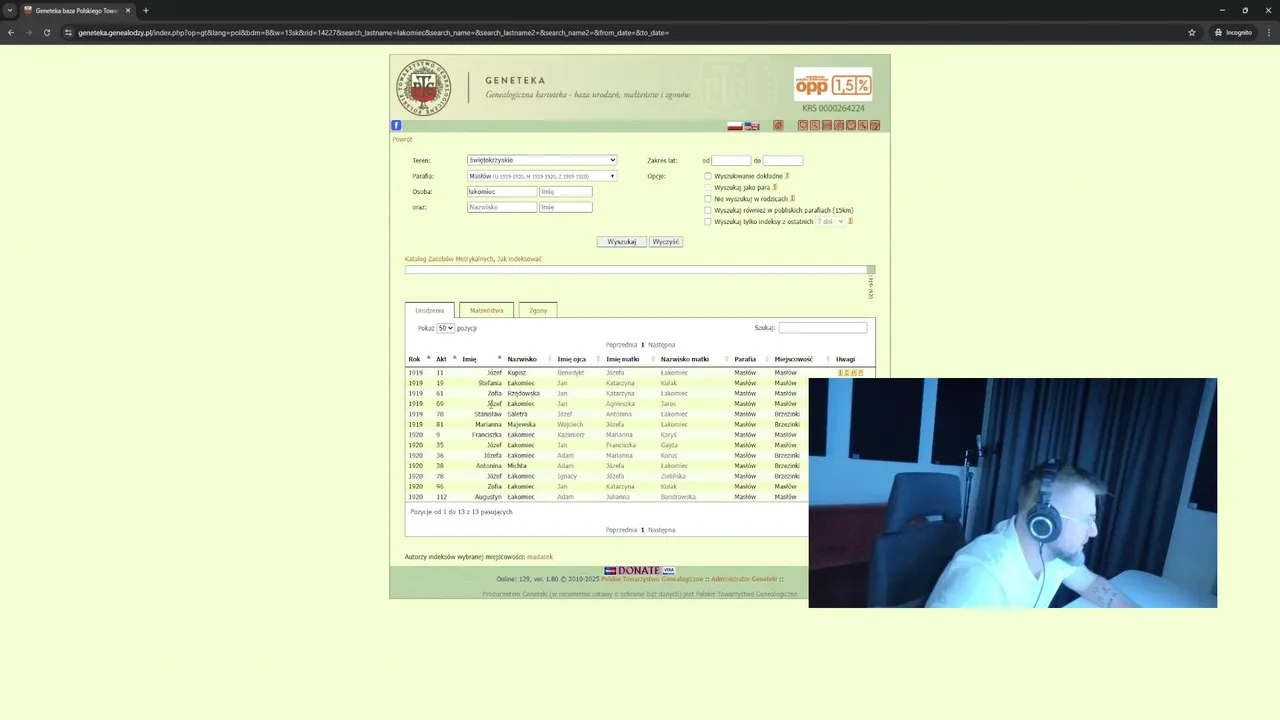Screen dimensions: 1280x720
Task: Click the Następna link above the table
Action: 661,345
